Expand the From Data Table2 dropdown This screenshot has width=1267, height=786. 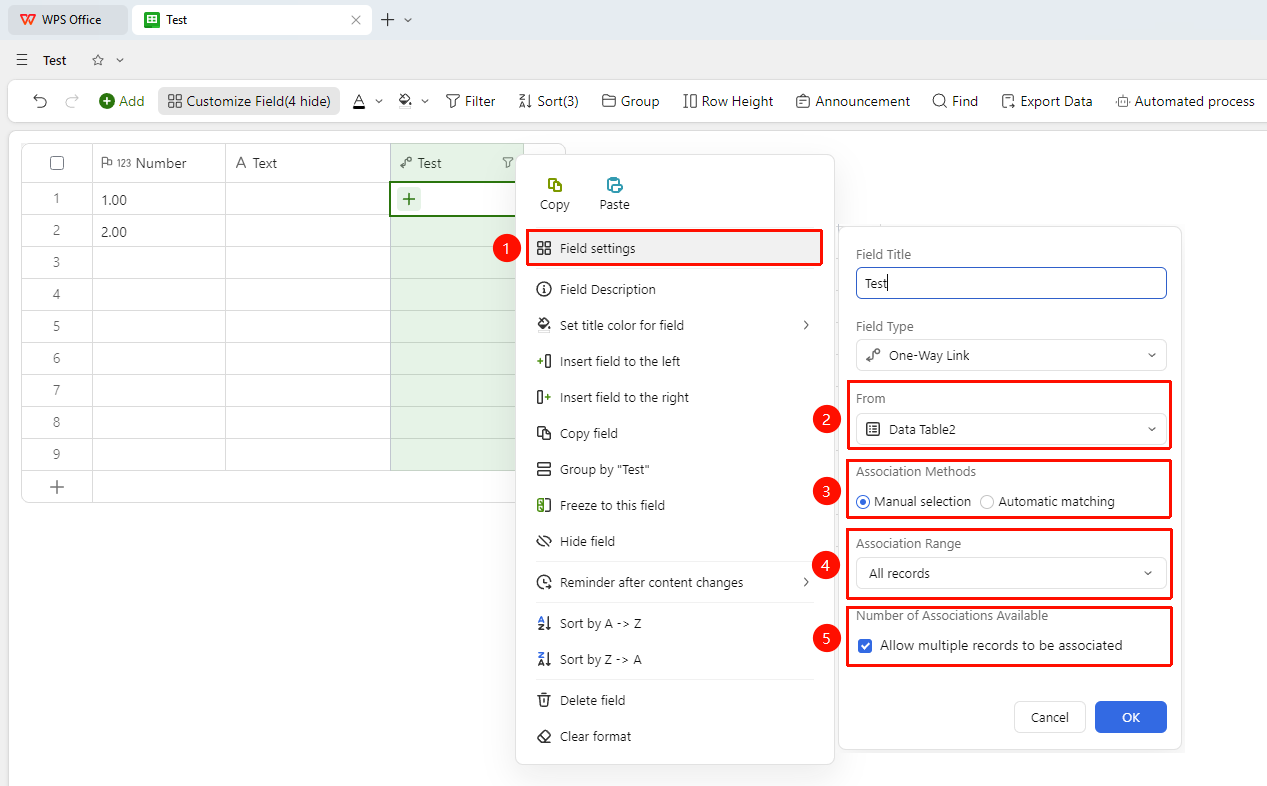(x=1011, y=429)
